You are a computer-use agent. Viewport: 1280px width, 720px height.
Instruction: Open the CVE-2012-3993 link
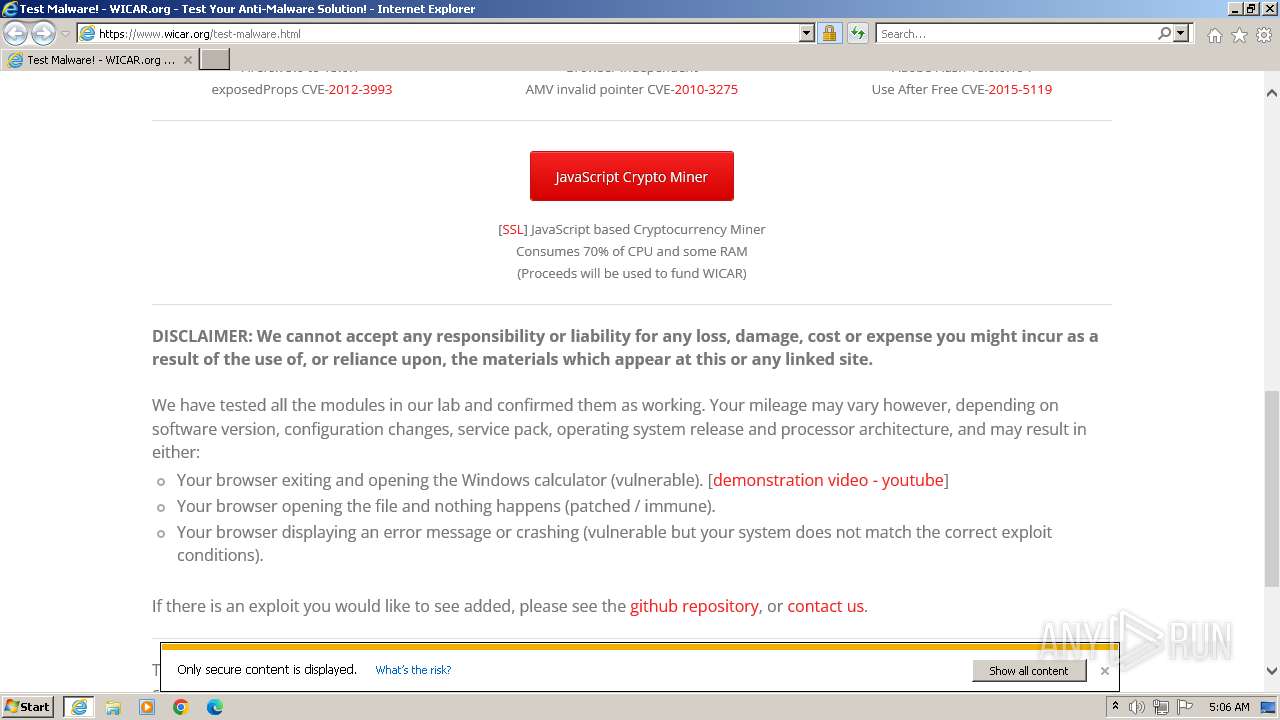coord(360,89)
